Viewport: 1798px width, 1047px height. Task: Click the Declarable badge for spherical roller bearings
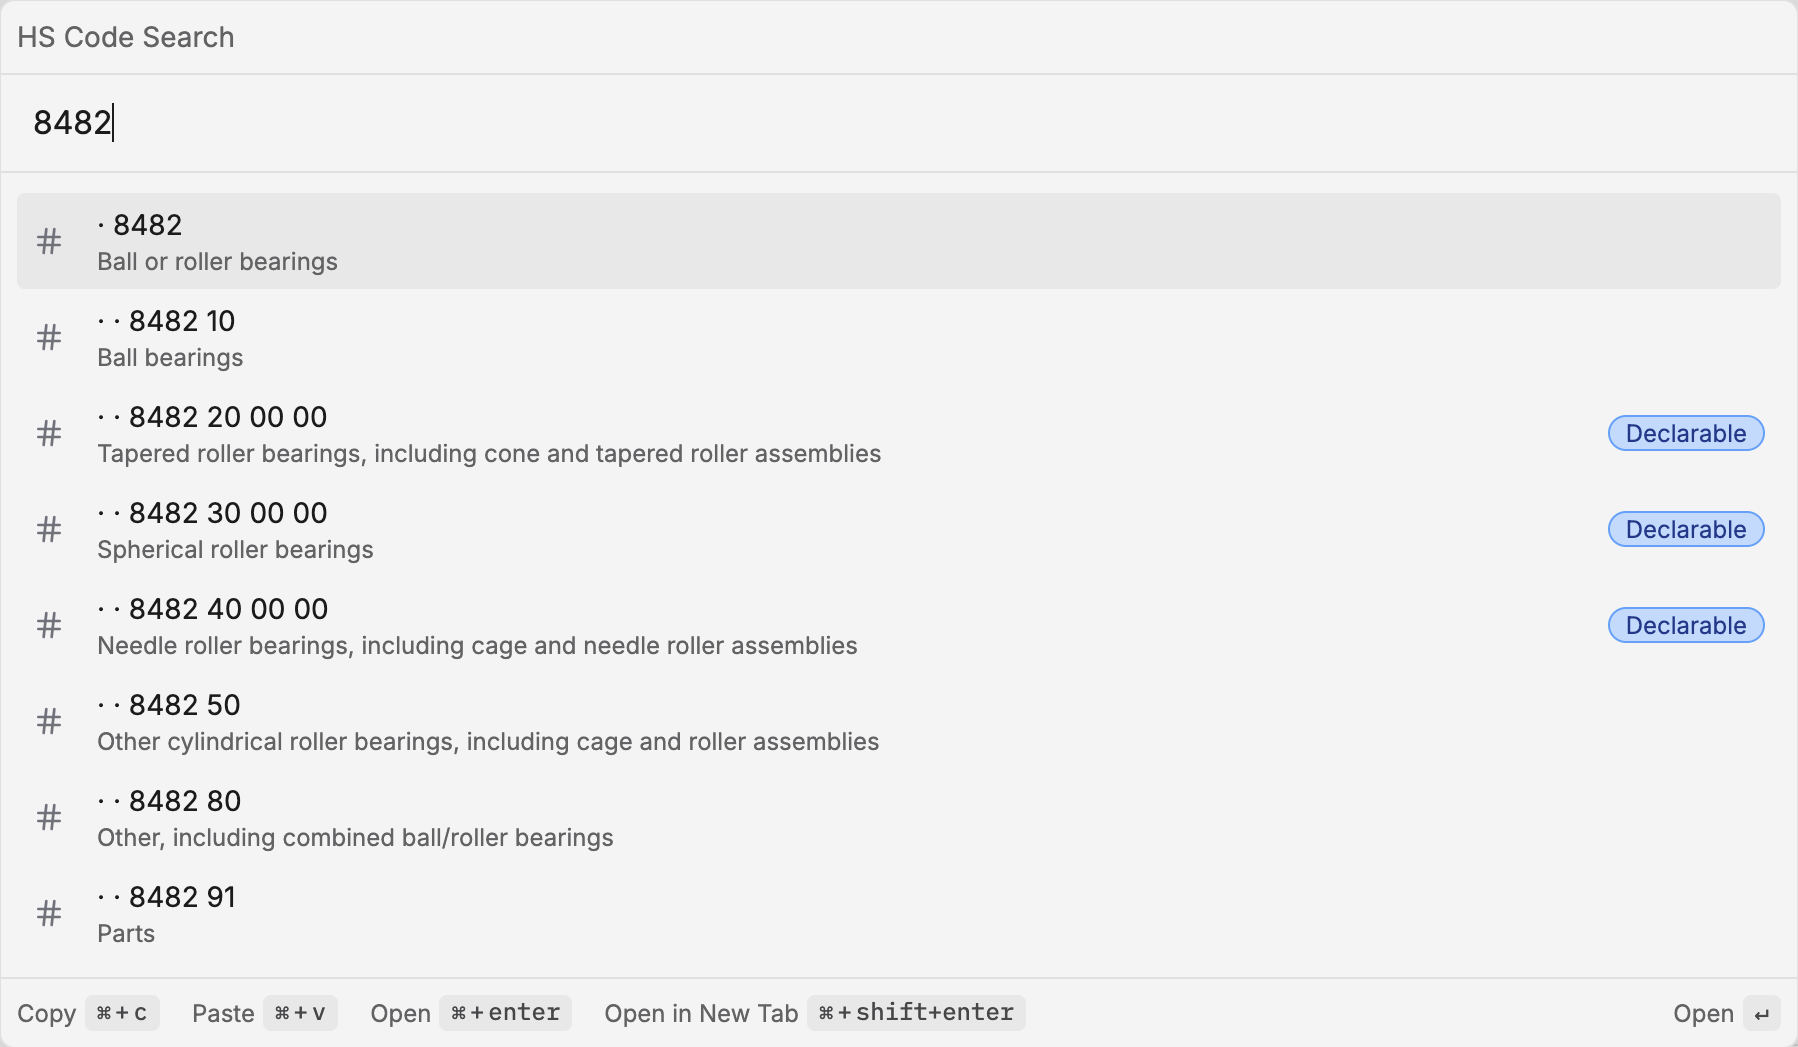(x=1685, y=529)
